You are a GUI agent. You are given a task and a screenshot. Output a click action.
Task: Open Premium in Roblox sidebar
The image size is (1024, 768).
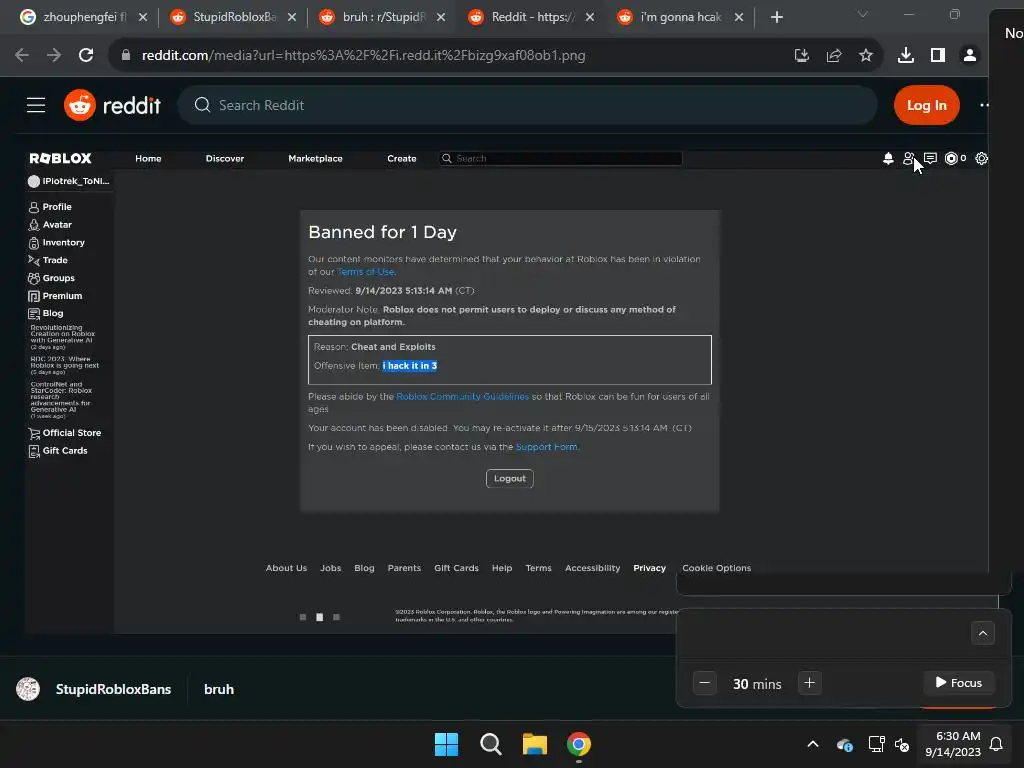[x=56, y=296]
